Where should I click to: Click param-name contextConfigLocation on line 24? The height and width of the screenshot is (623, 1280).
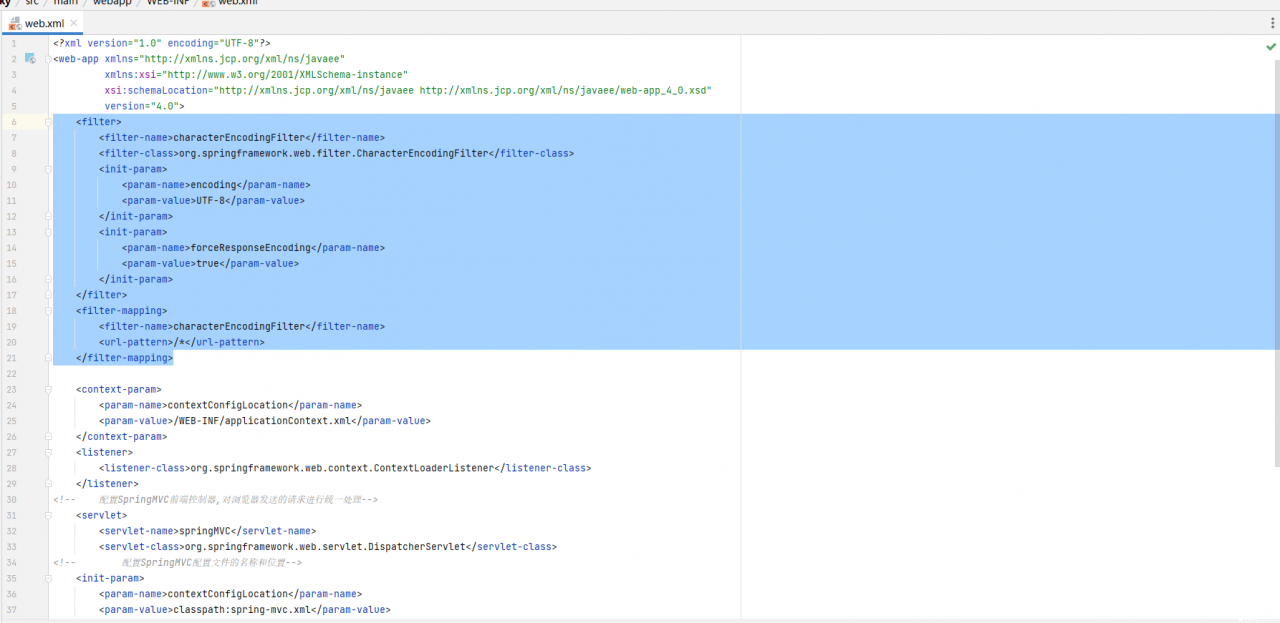pyautogui.click(x=230, y=405)
